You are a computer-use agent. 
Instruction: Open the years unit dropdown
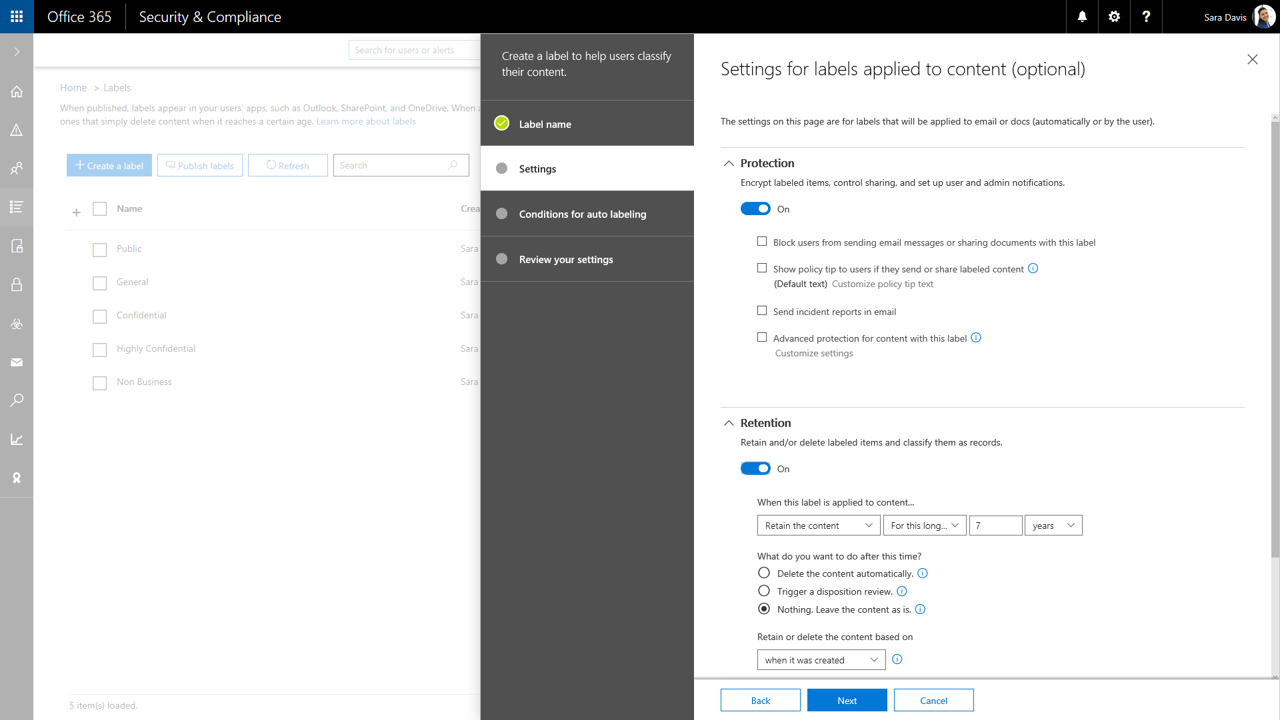[1053, 525]
